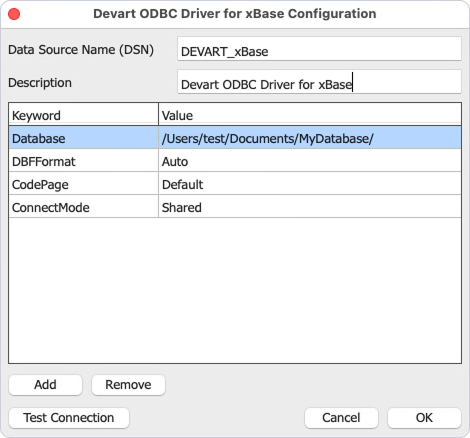This screenshot has width=470, height=438.
Task: Select the ConnectMode keyword cell
Action: coord(83,207)
